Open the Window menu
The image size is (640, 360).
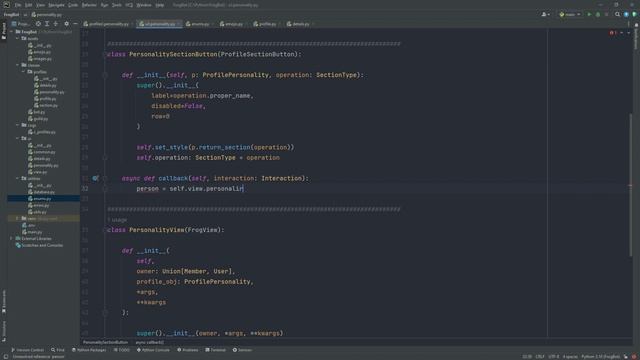coord(144,5)
